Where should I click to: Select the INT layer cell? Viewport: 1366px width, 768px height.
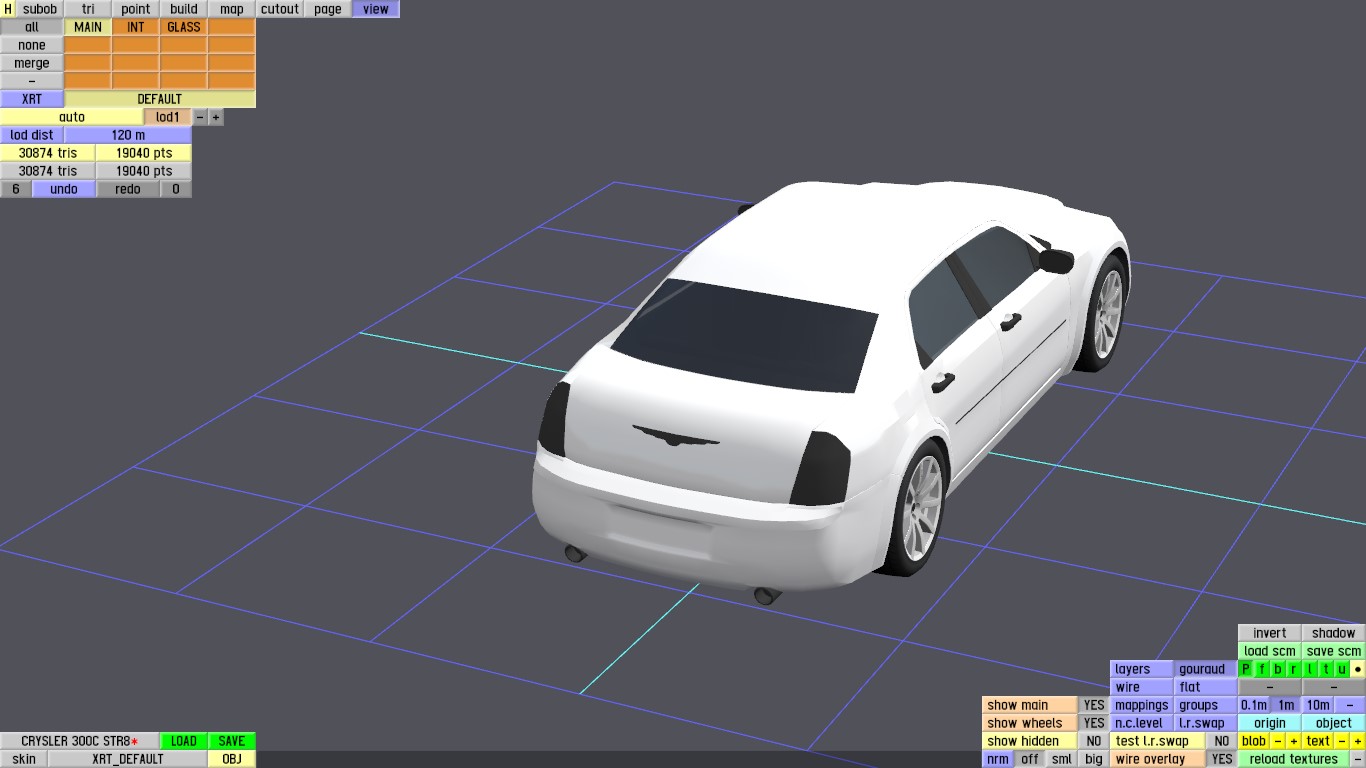(136, 27)
